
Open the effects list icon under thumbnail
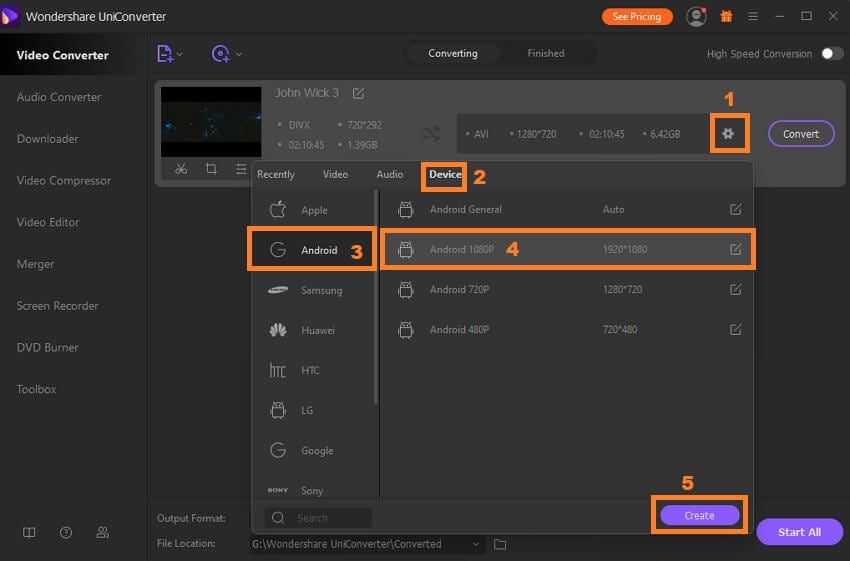click(x=241, y=169)
